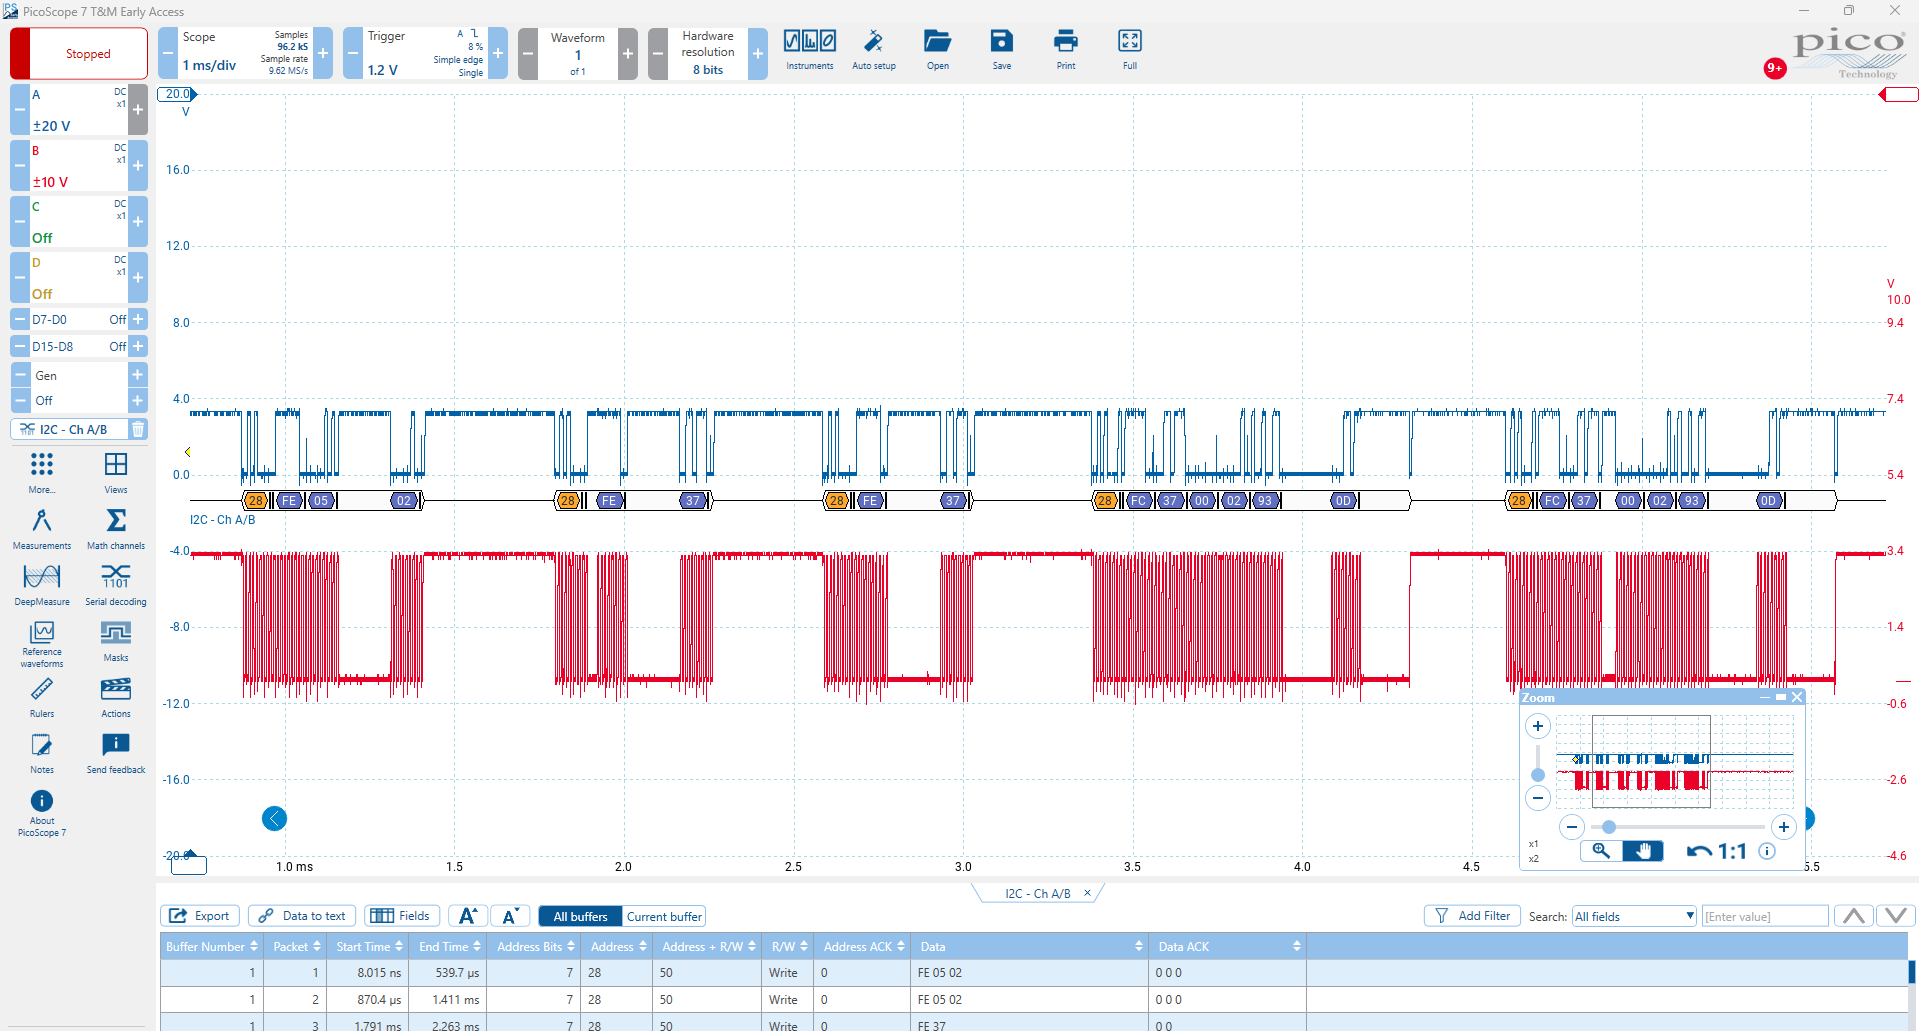Open Serial decoding settings
Screen dimensions: 1919x1031
pos(116,585)
